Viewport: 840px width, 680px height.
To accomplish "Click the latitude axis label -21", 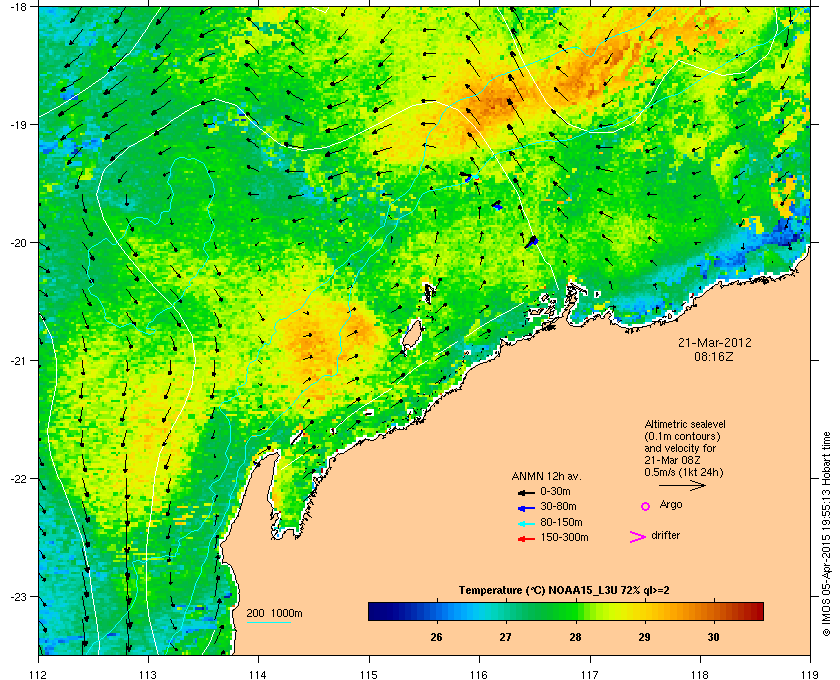I will [18, 361].
